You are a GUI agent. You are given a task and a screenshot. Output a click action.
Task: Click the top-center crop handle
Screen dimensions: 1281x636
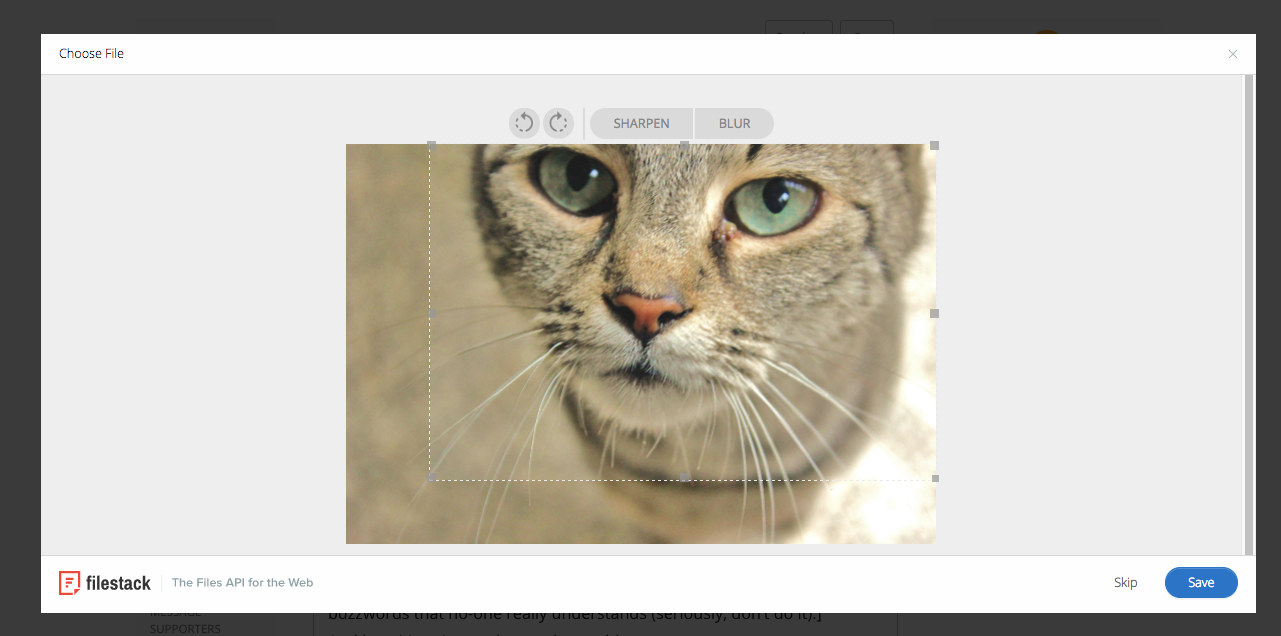pyautogui.click(x=684, y=145)
